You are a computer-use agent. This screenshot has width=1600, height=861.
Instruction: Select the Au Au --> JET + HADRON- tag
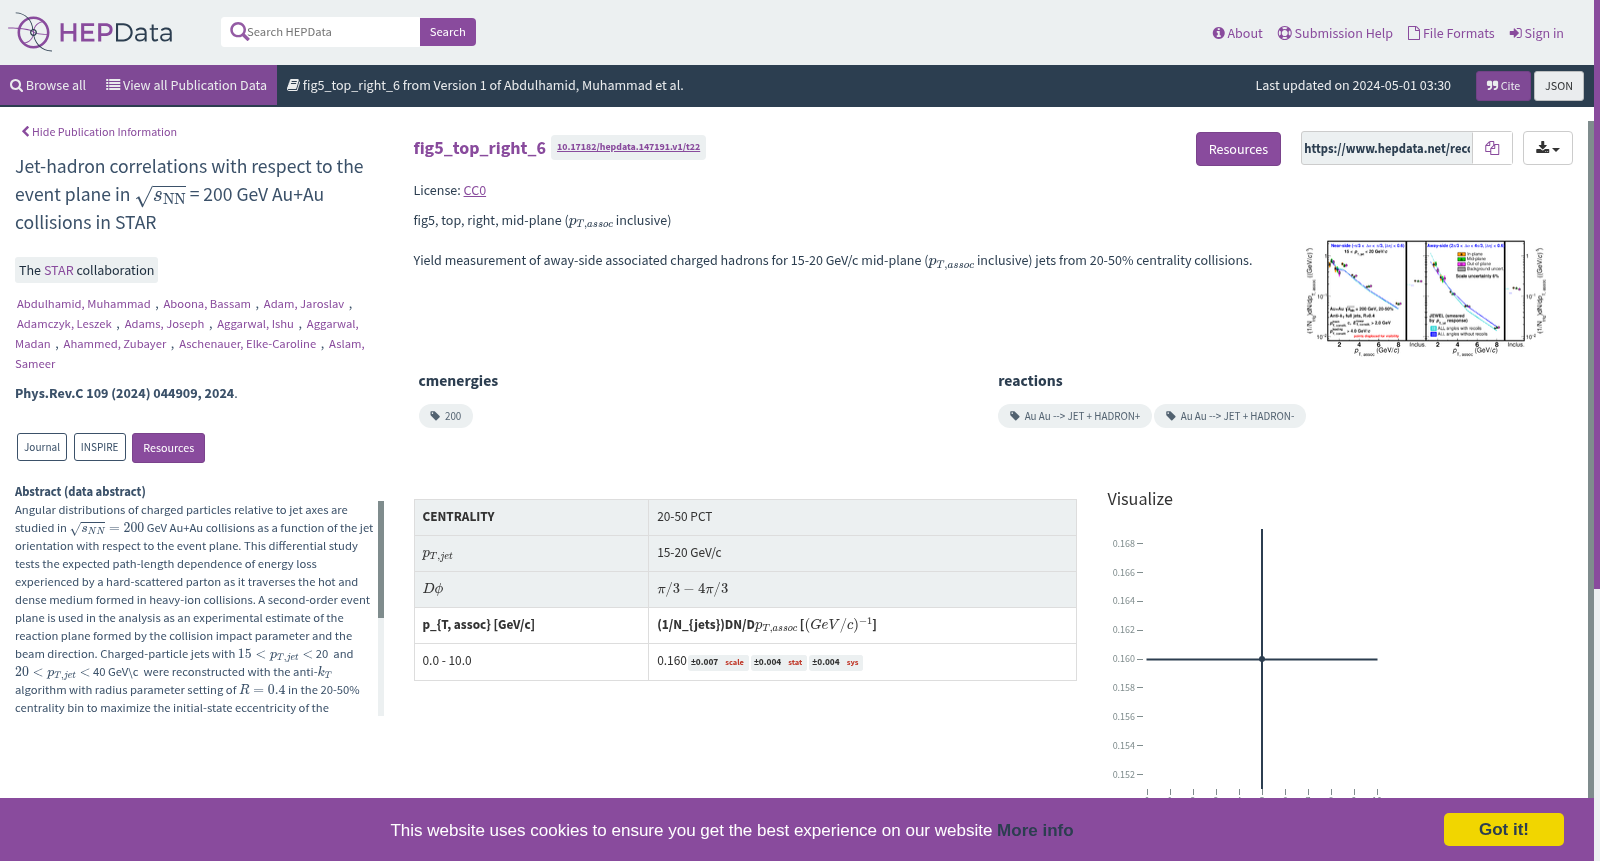click(1230, 416)
